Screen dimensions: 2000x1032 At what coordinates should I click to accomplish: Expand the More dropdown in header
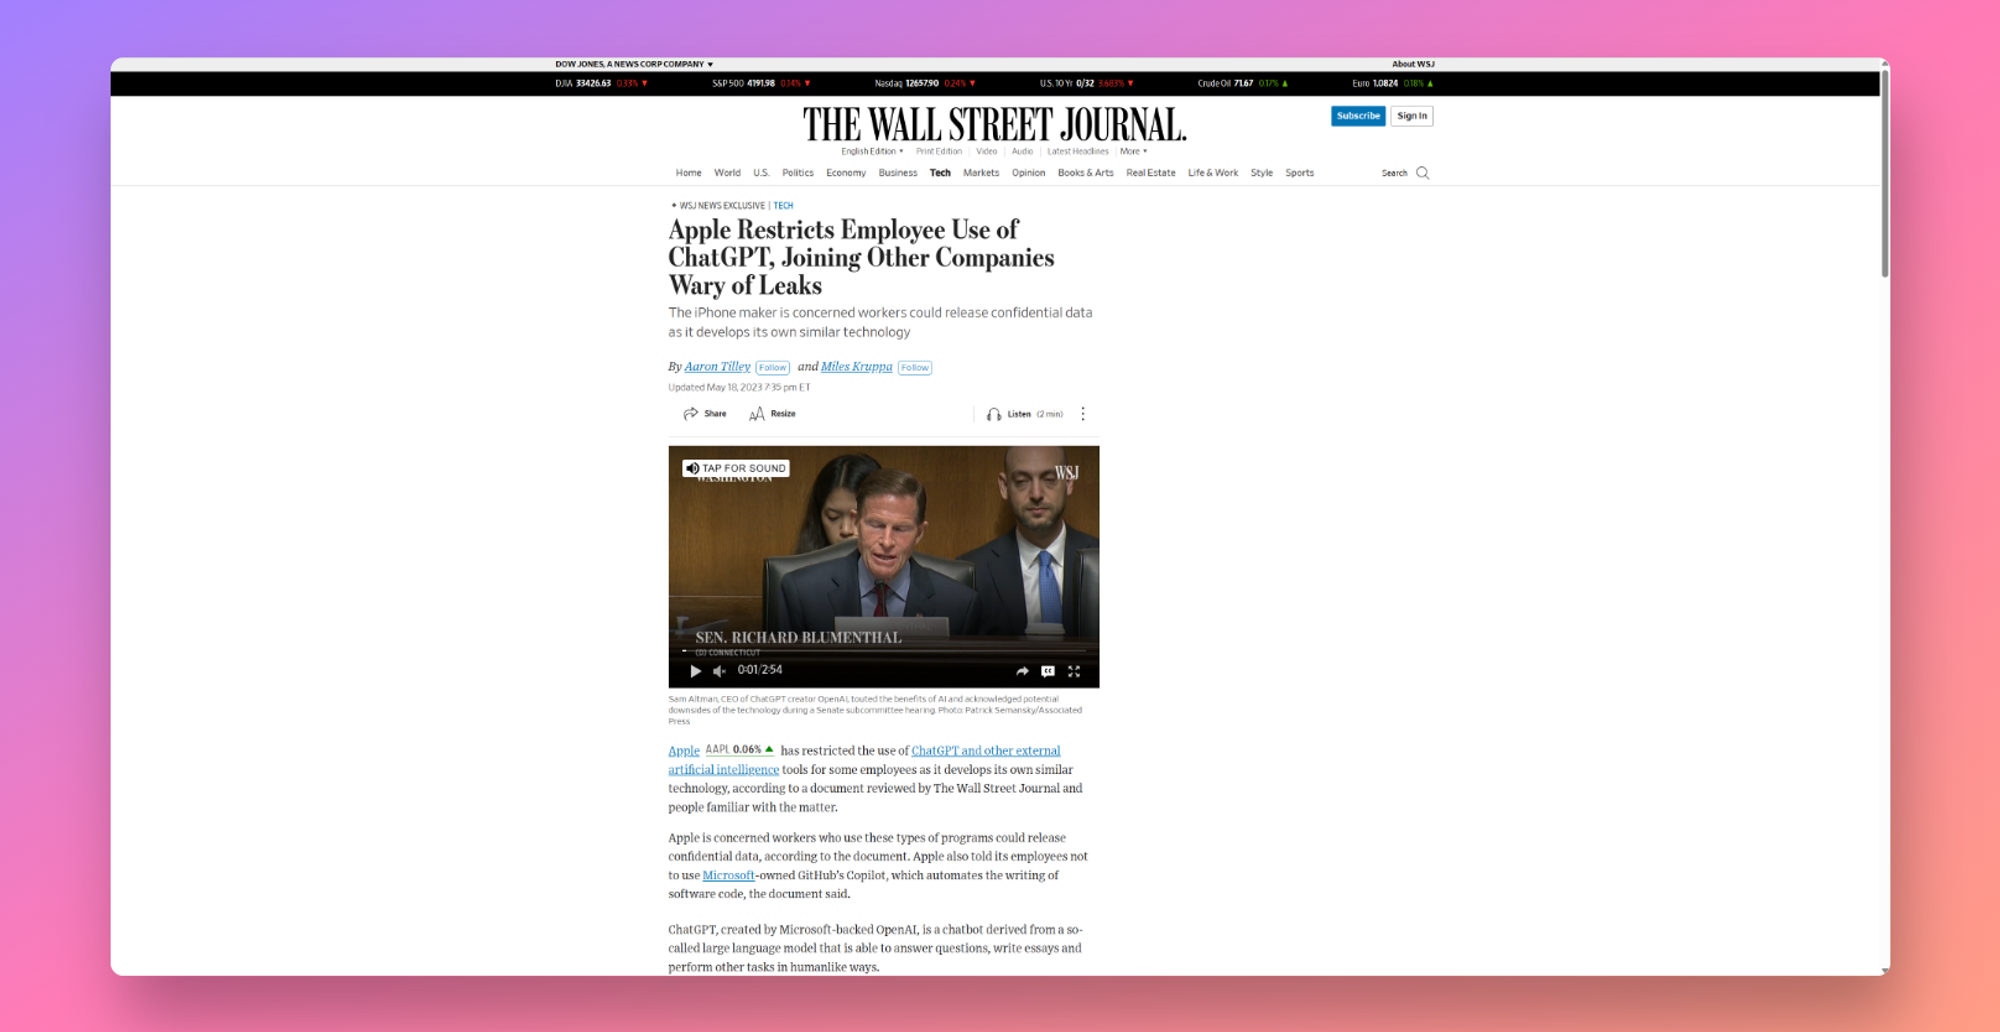pos(1133,152)
